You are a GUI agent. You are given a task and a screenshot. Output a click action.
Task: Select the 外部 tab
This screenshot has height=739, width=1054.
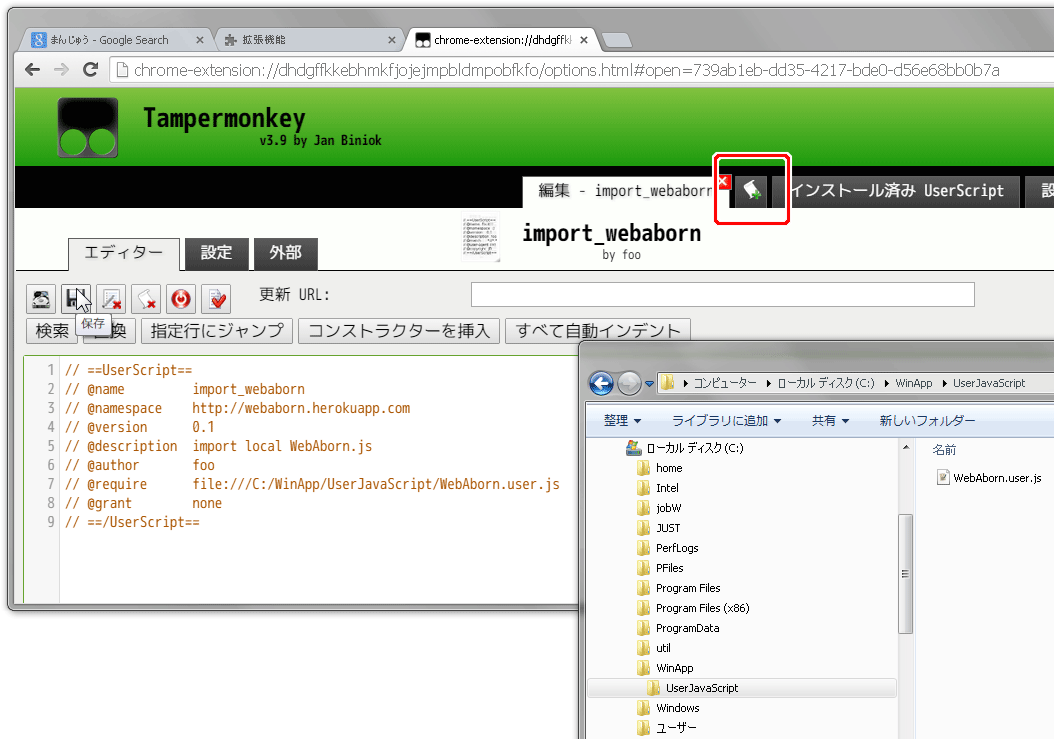pos(285,254)
